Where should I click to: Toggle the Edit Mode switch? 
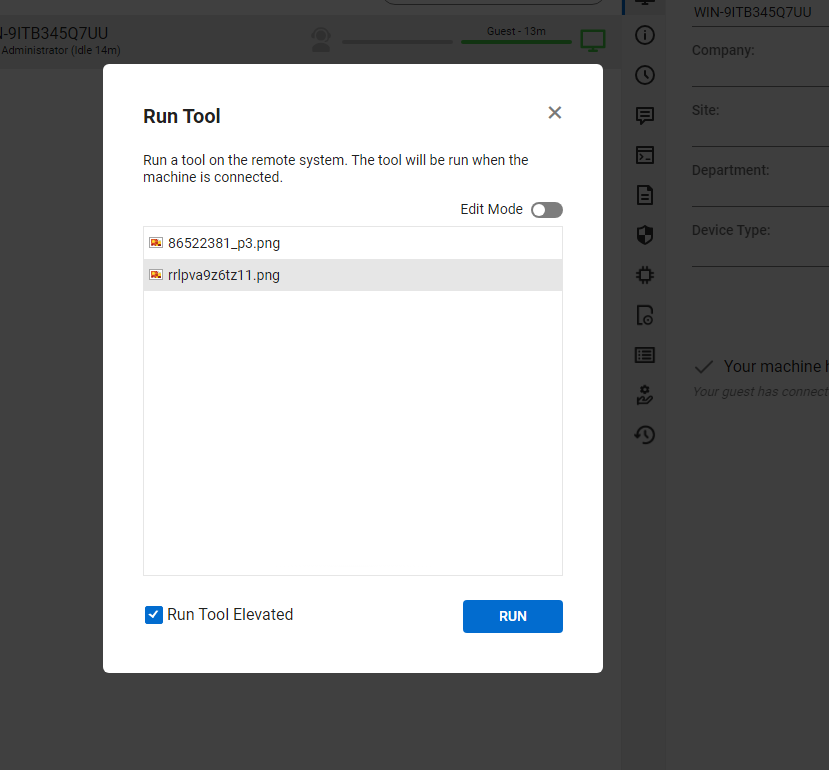[x=547, y=210]
